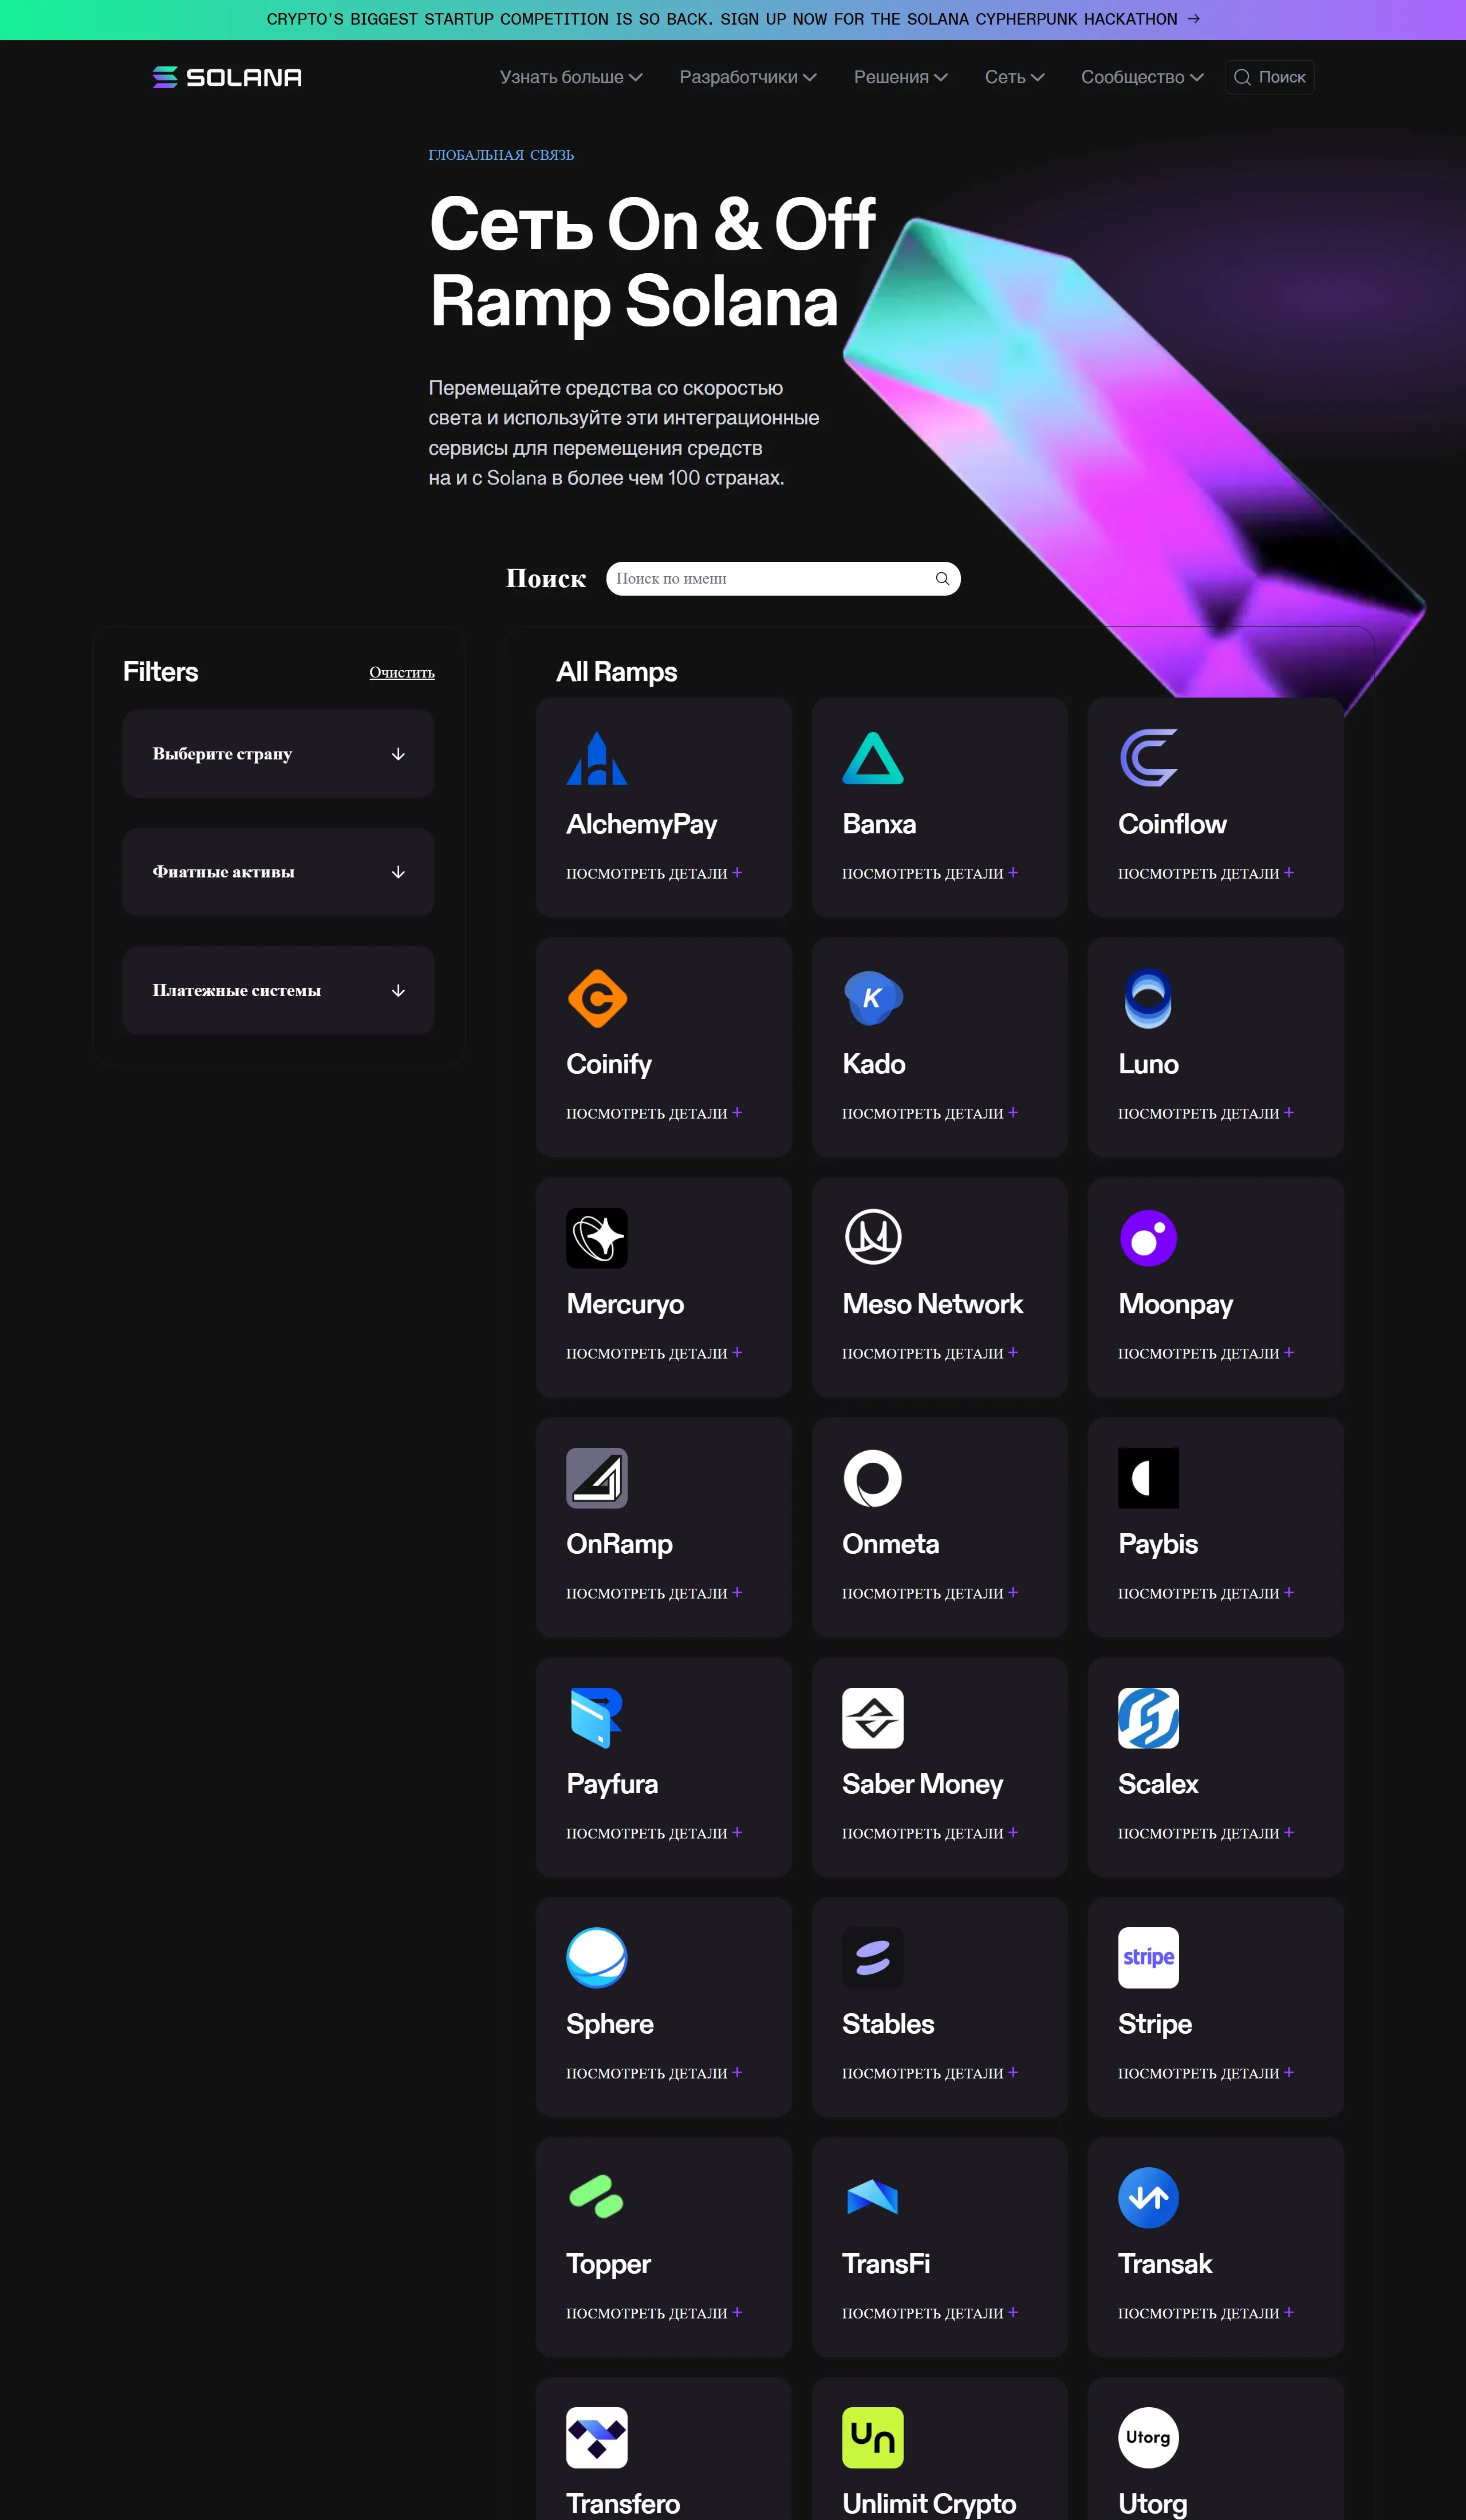The height and width of the screenshot is (2520, 1466).
Task: Open the Узнать больше menu
Action: tap(570, 77)
